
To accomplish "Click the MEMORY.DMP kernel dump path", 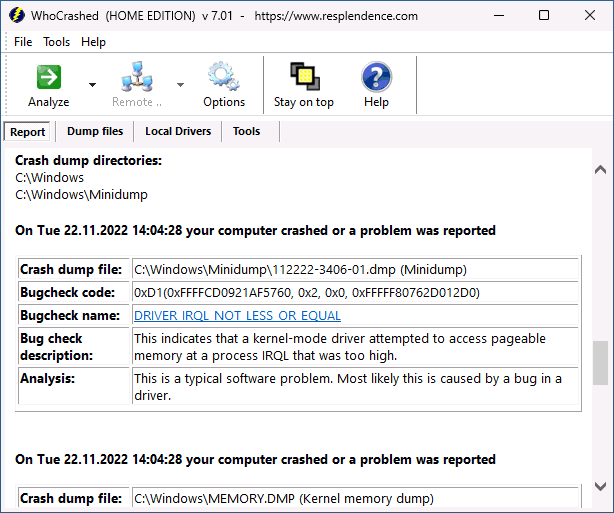I will [284, 499].
